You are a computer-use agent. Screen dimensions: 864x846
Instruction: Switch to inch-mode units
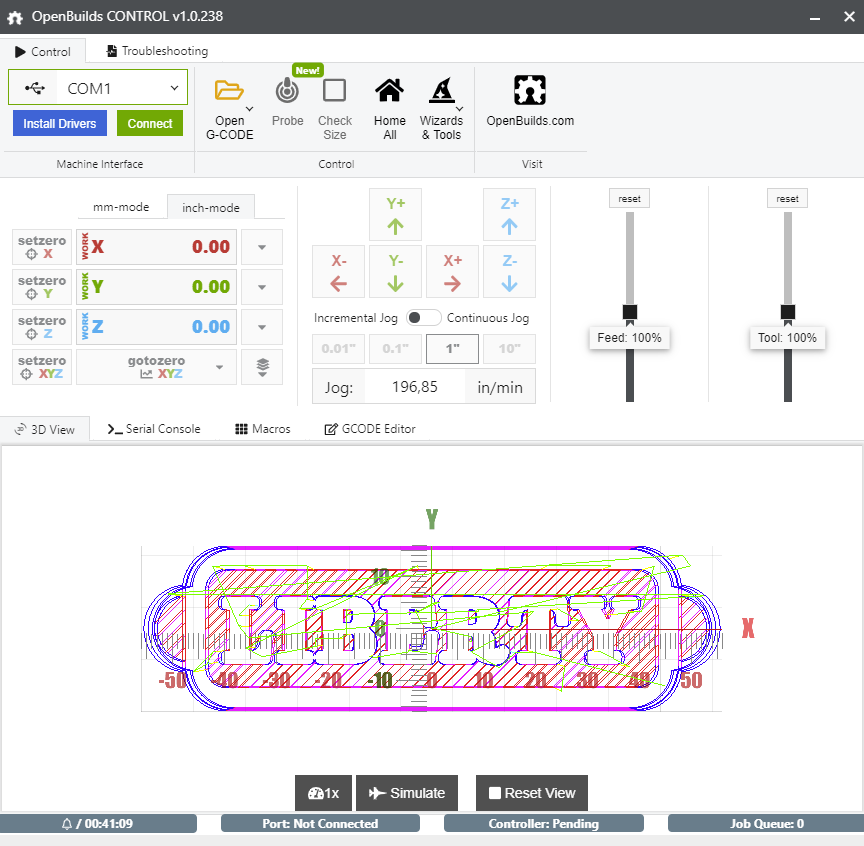pos(211,208)
